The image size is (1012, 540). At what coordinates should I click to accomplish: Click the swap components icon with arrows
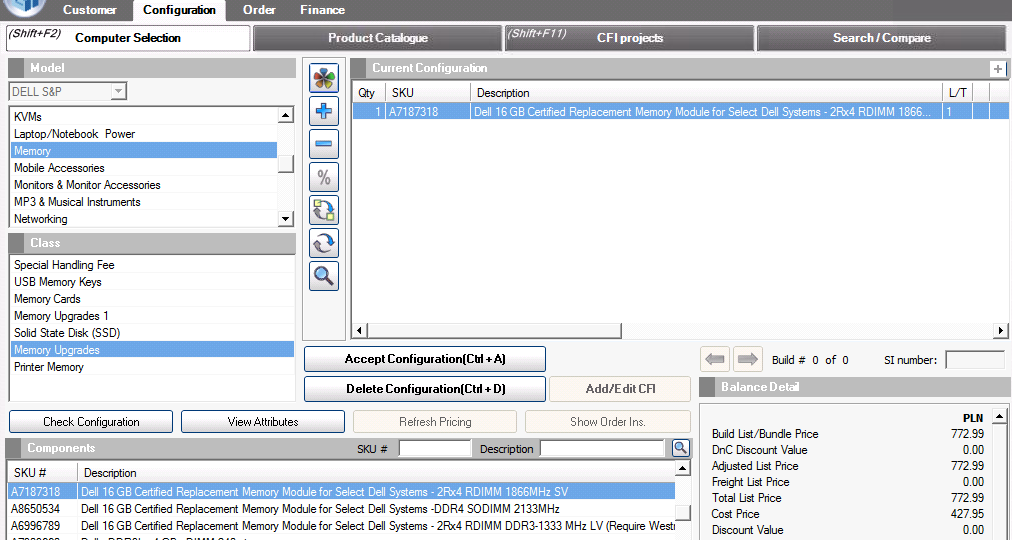click(324, 210)
